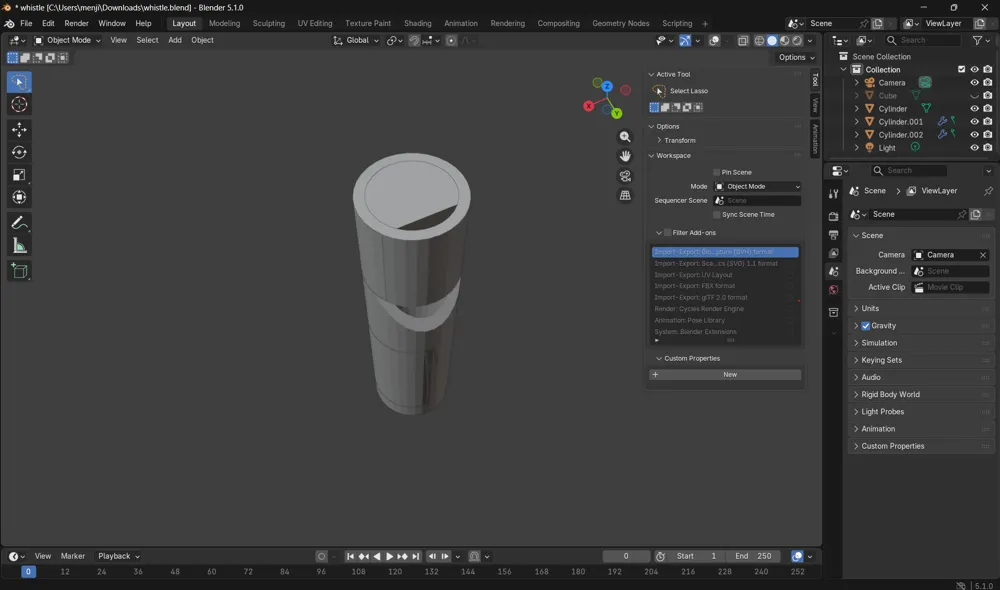The width and height of the screenshot is (1000, 590).
Task: Activate the Rotate tool
Action: [x=19, y=152]
